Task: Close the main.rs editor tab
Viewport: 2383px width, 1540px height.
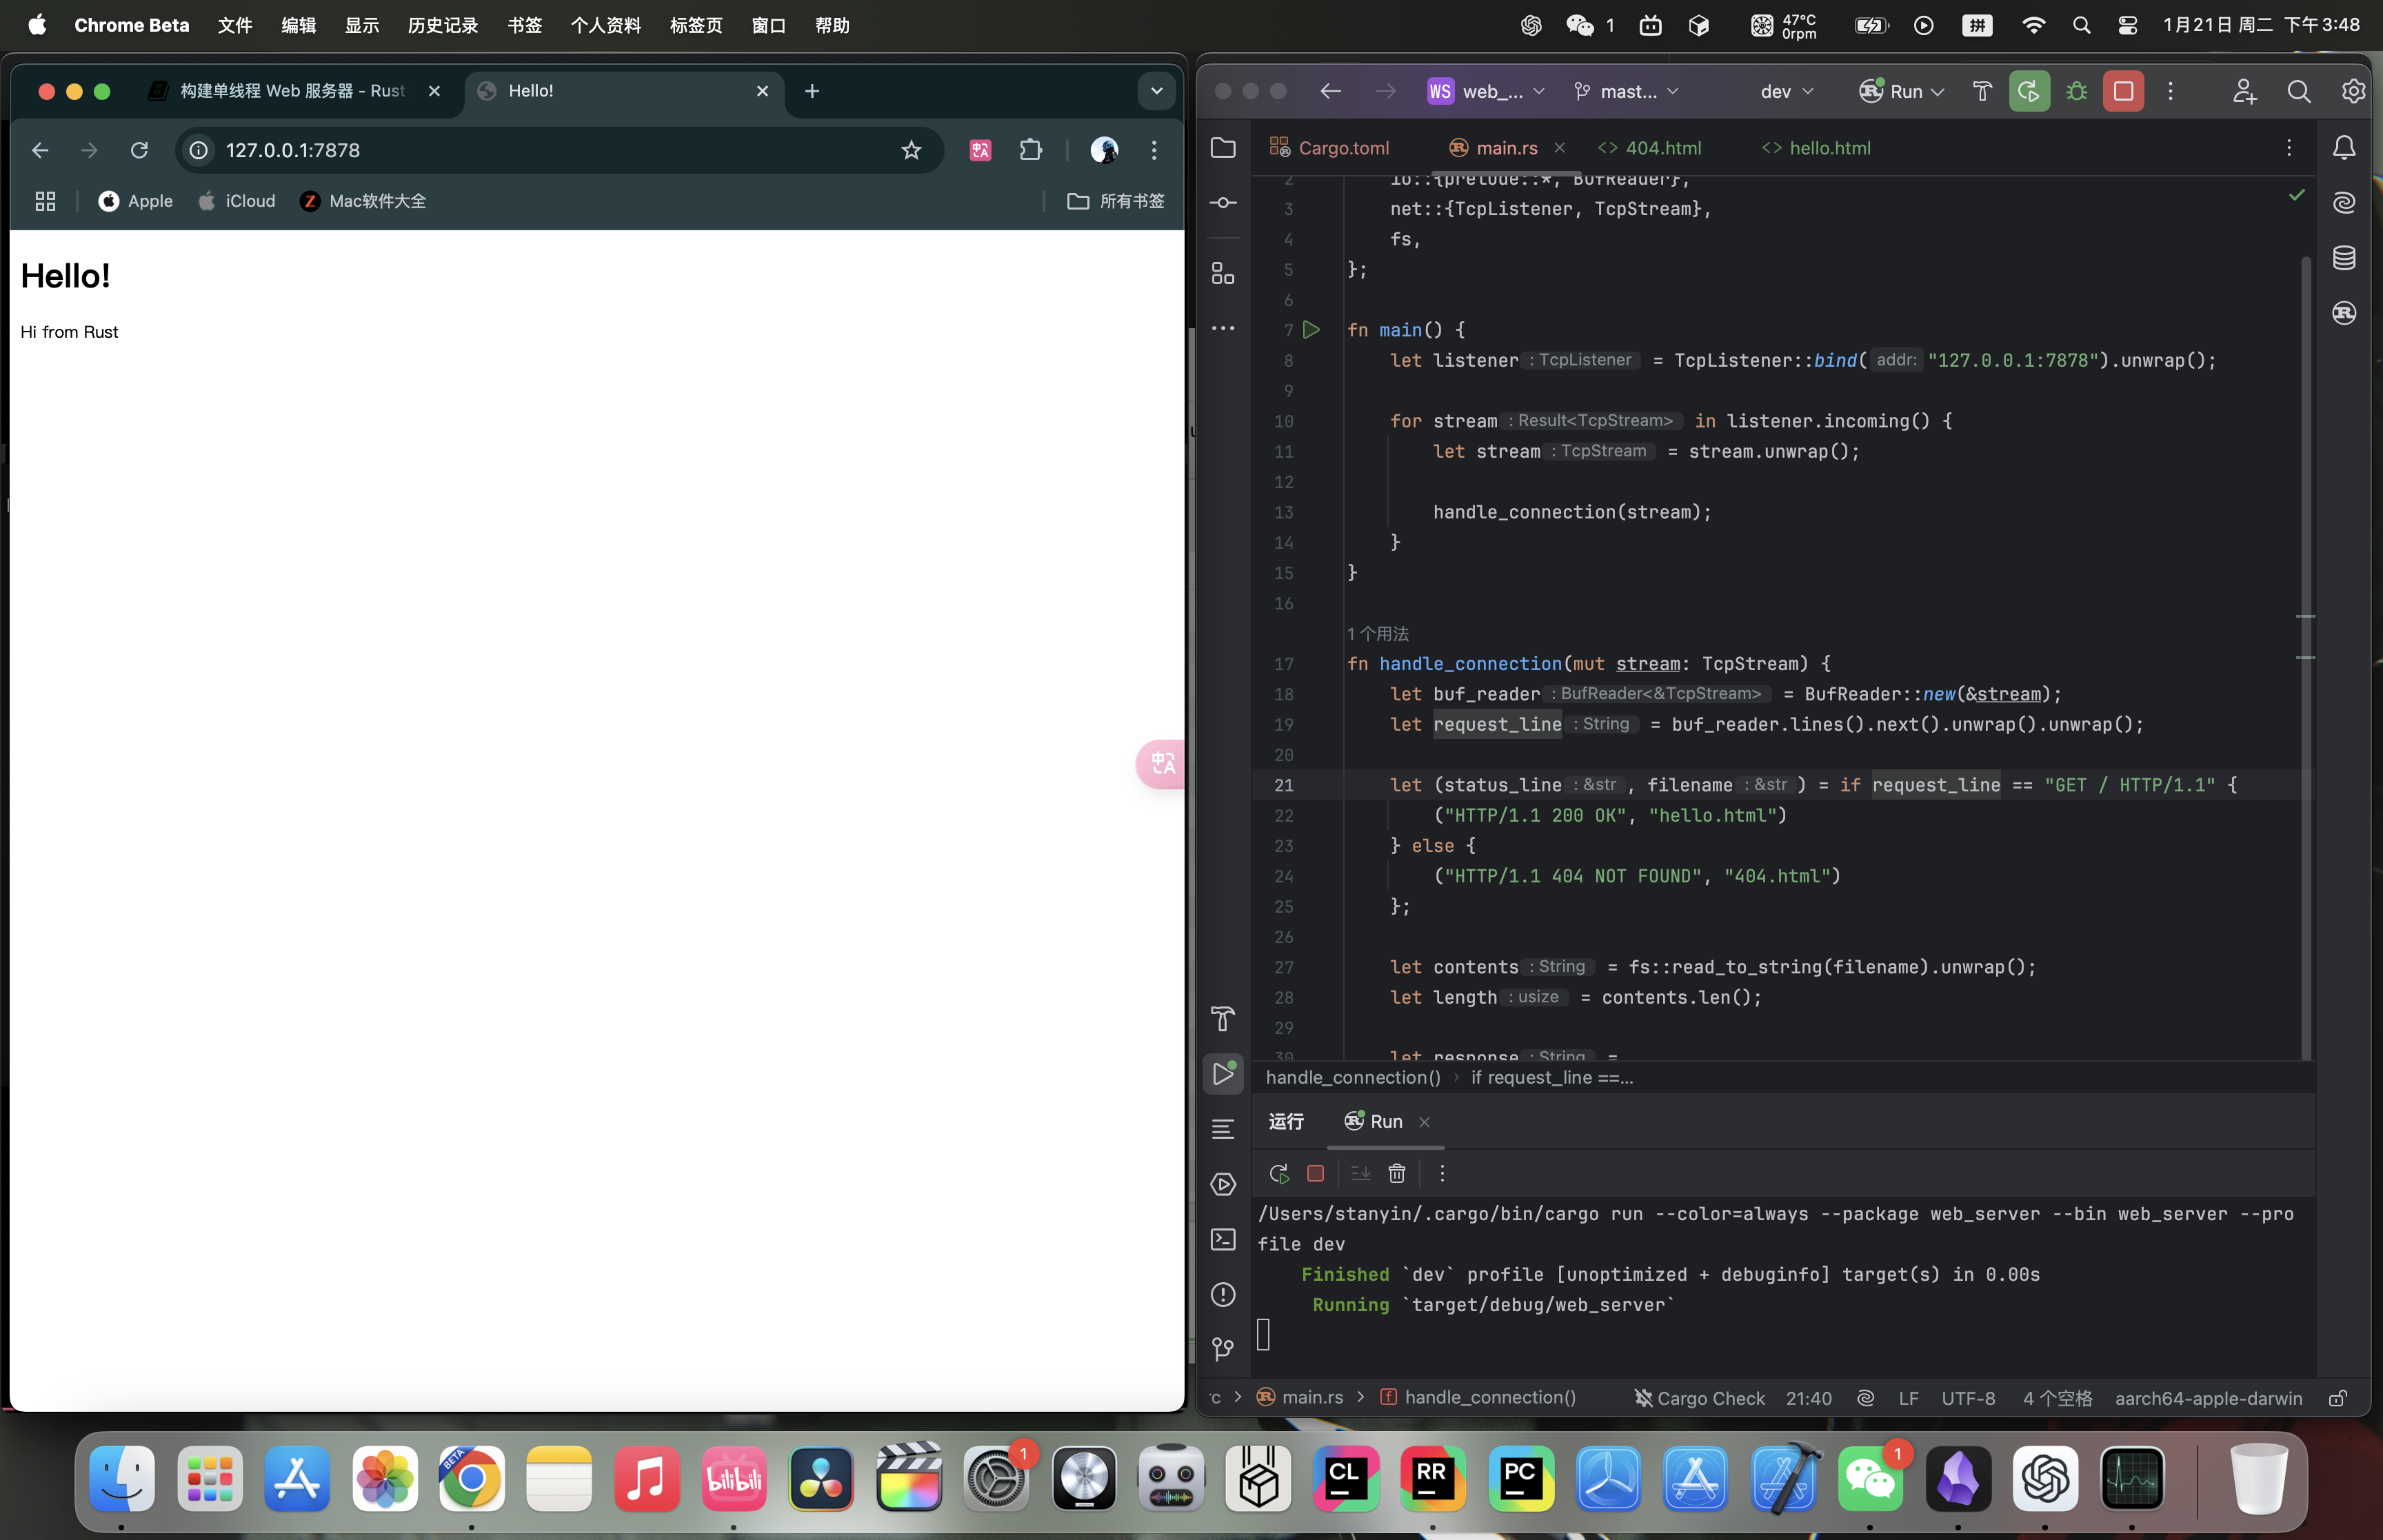Action: coord(1560,148)
